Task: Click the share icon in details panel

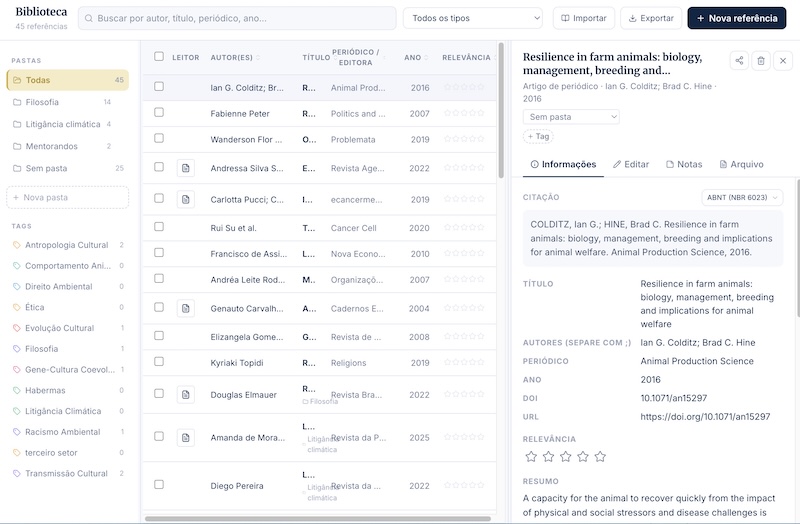Action: click(x=739, y=61)
